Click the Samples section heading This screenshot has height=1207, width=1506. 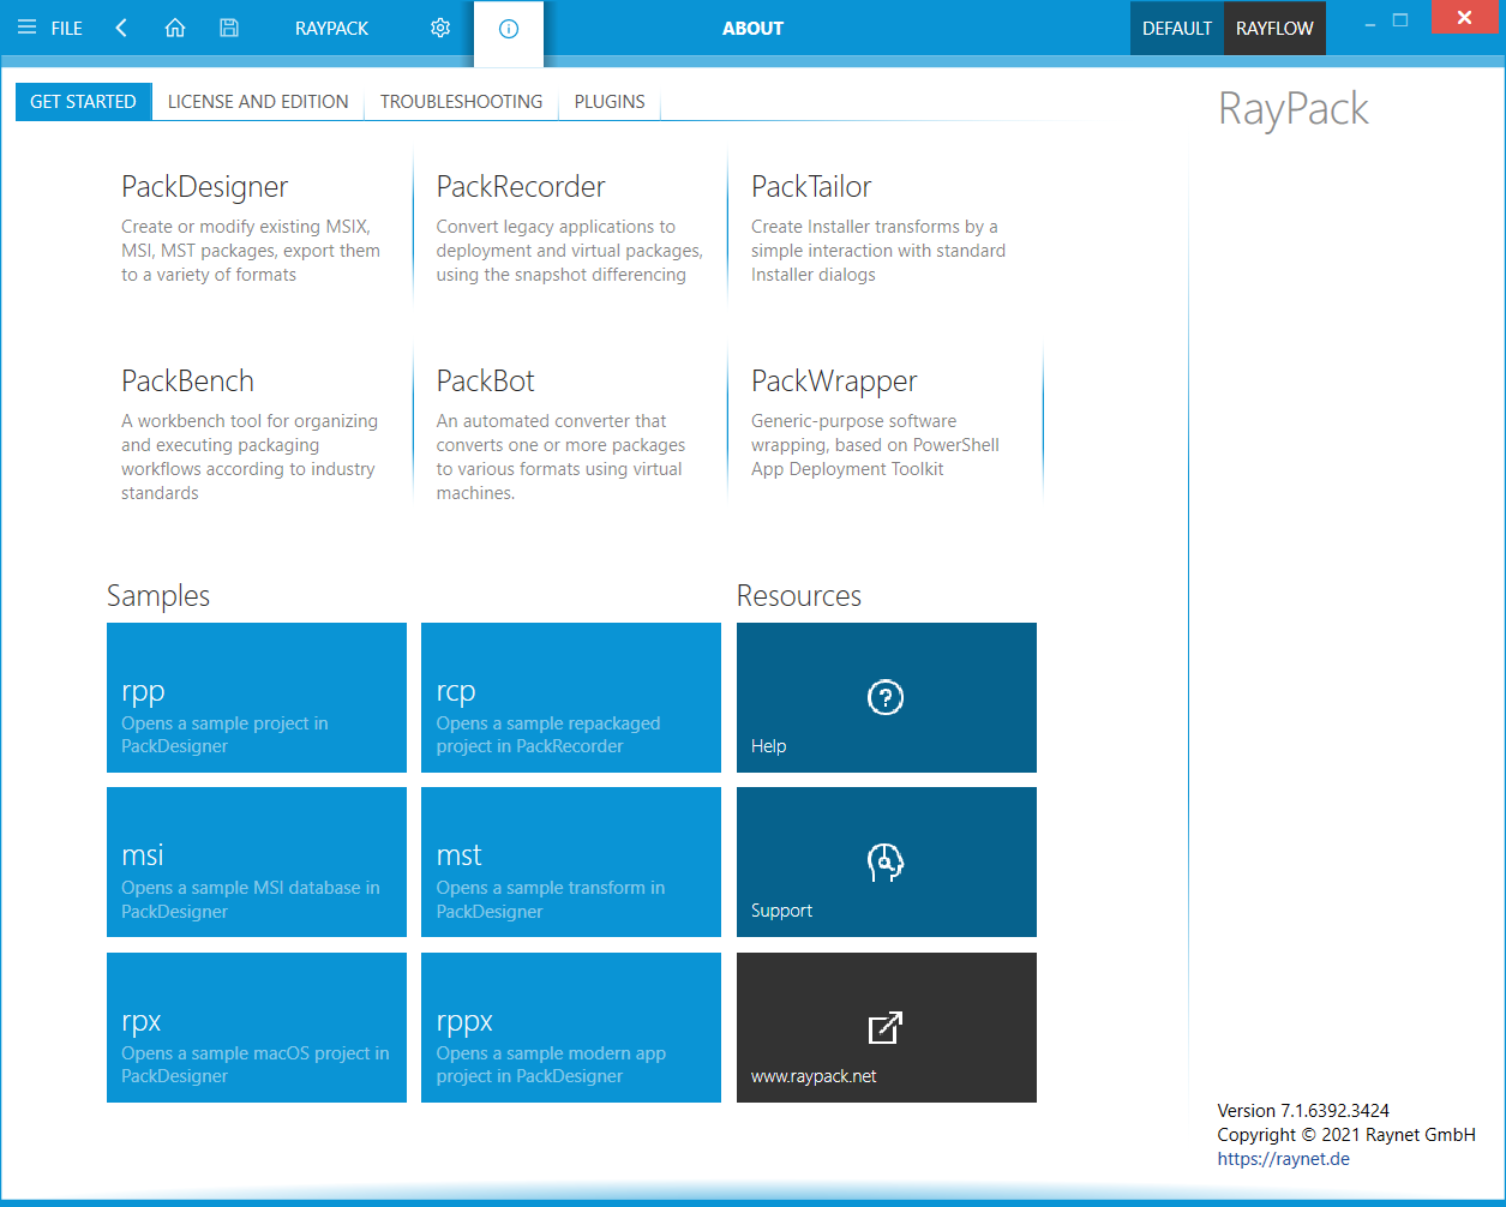158,596
